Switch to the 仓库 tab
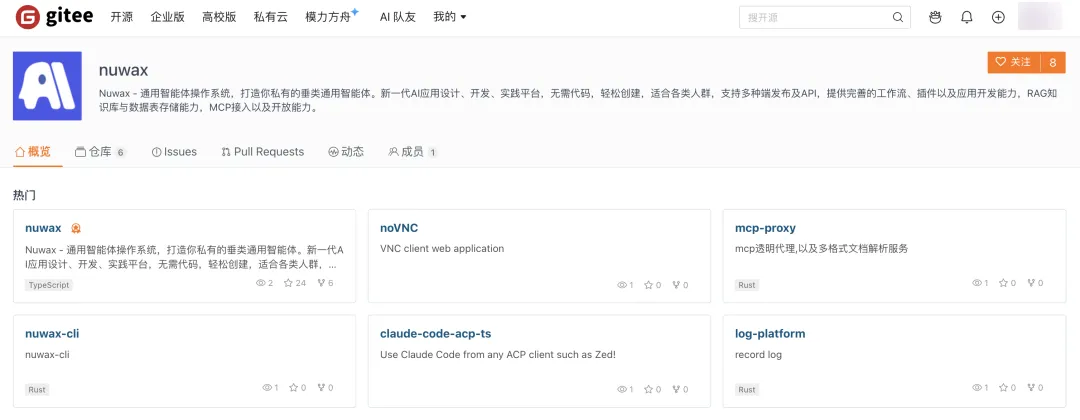 (101, 152)
